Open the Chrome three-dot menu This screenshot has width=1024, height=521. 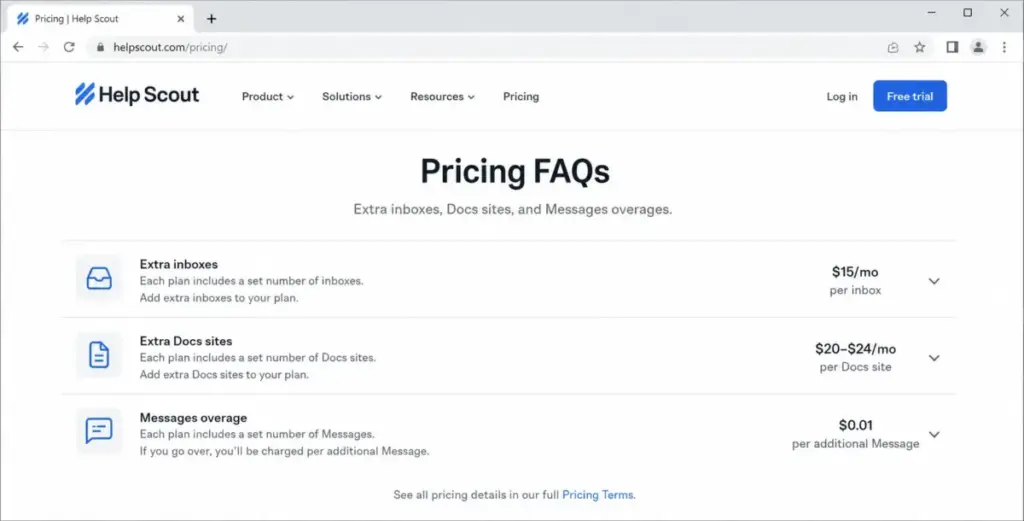(x=1004, y=47)
